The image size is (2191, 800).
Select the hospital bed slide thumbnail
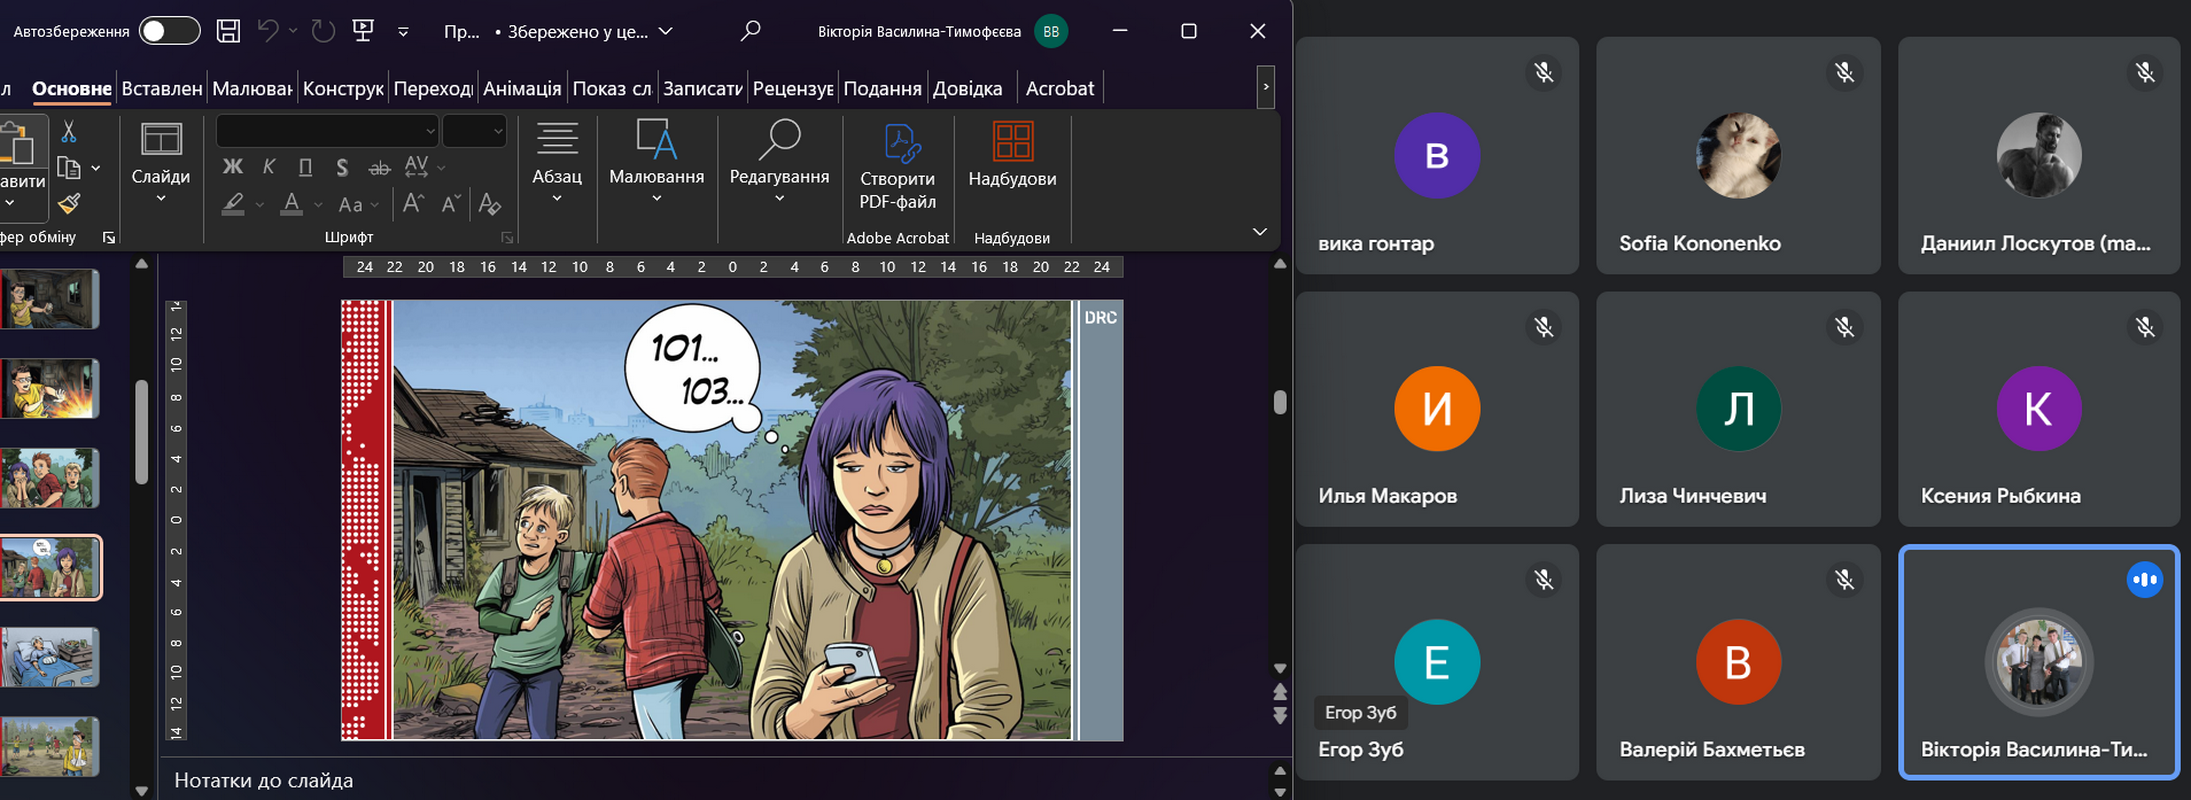[x=50, y=657]
